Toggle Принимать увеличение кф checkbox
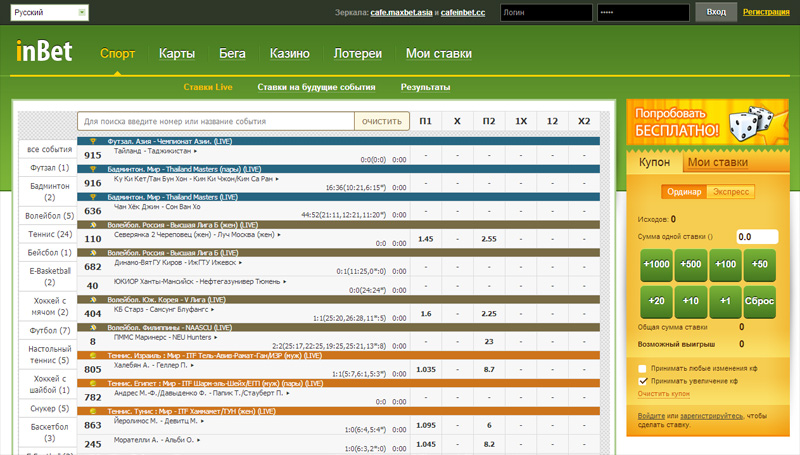The image size is (800, 455). [643, 381]
